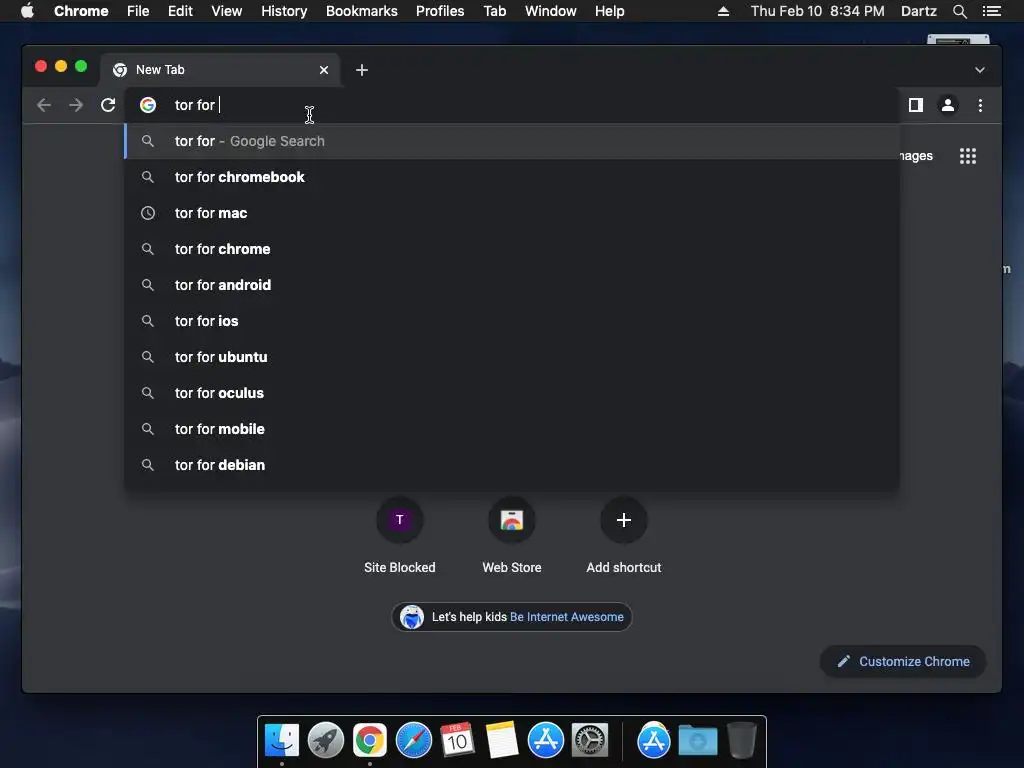Screen dimensions: 1024x768
Task: Select the New Tab tab
Action: point(219,70)
